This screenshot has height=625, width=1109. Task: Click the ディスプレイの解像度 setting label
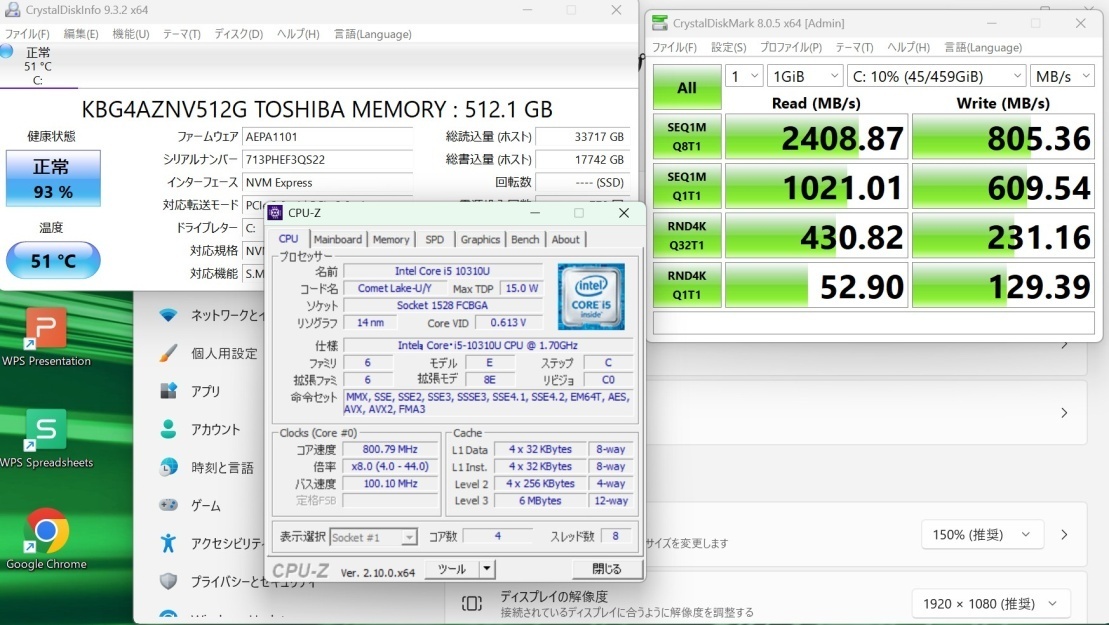pos(554,596)
